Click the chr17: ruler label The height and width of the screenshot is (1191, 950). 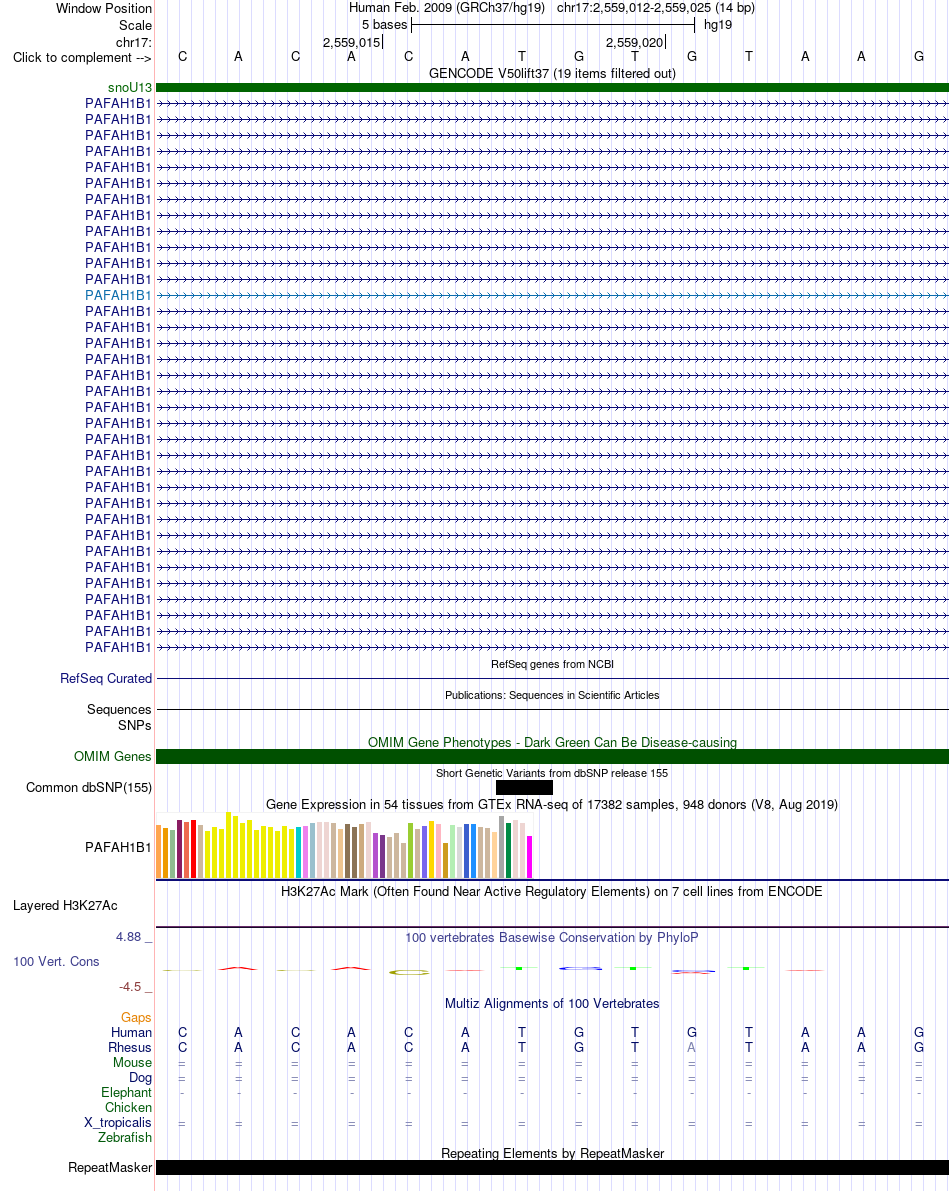click(134, 43)
